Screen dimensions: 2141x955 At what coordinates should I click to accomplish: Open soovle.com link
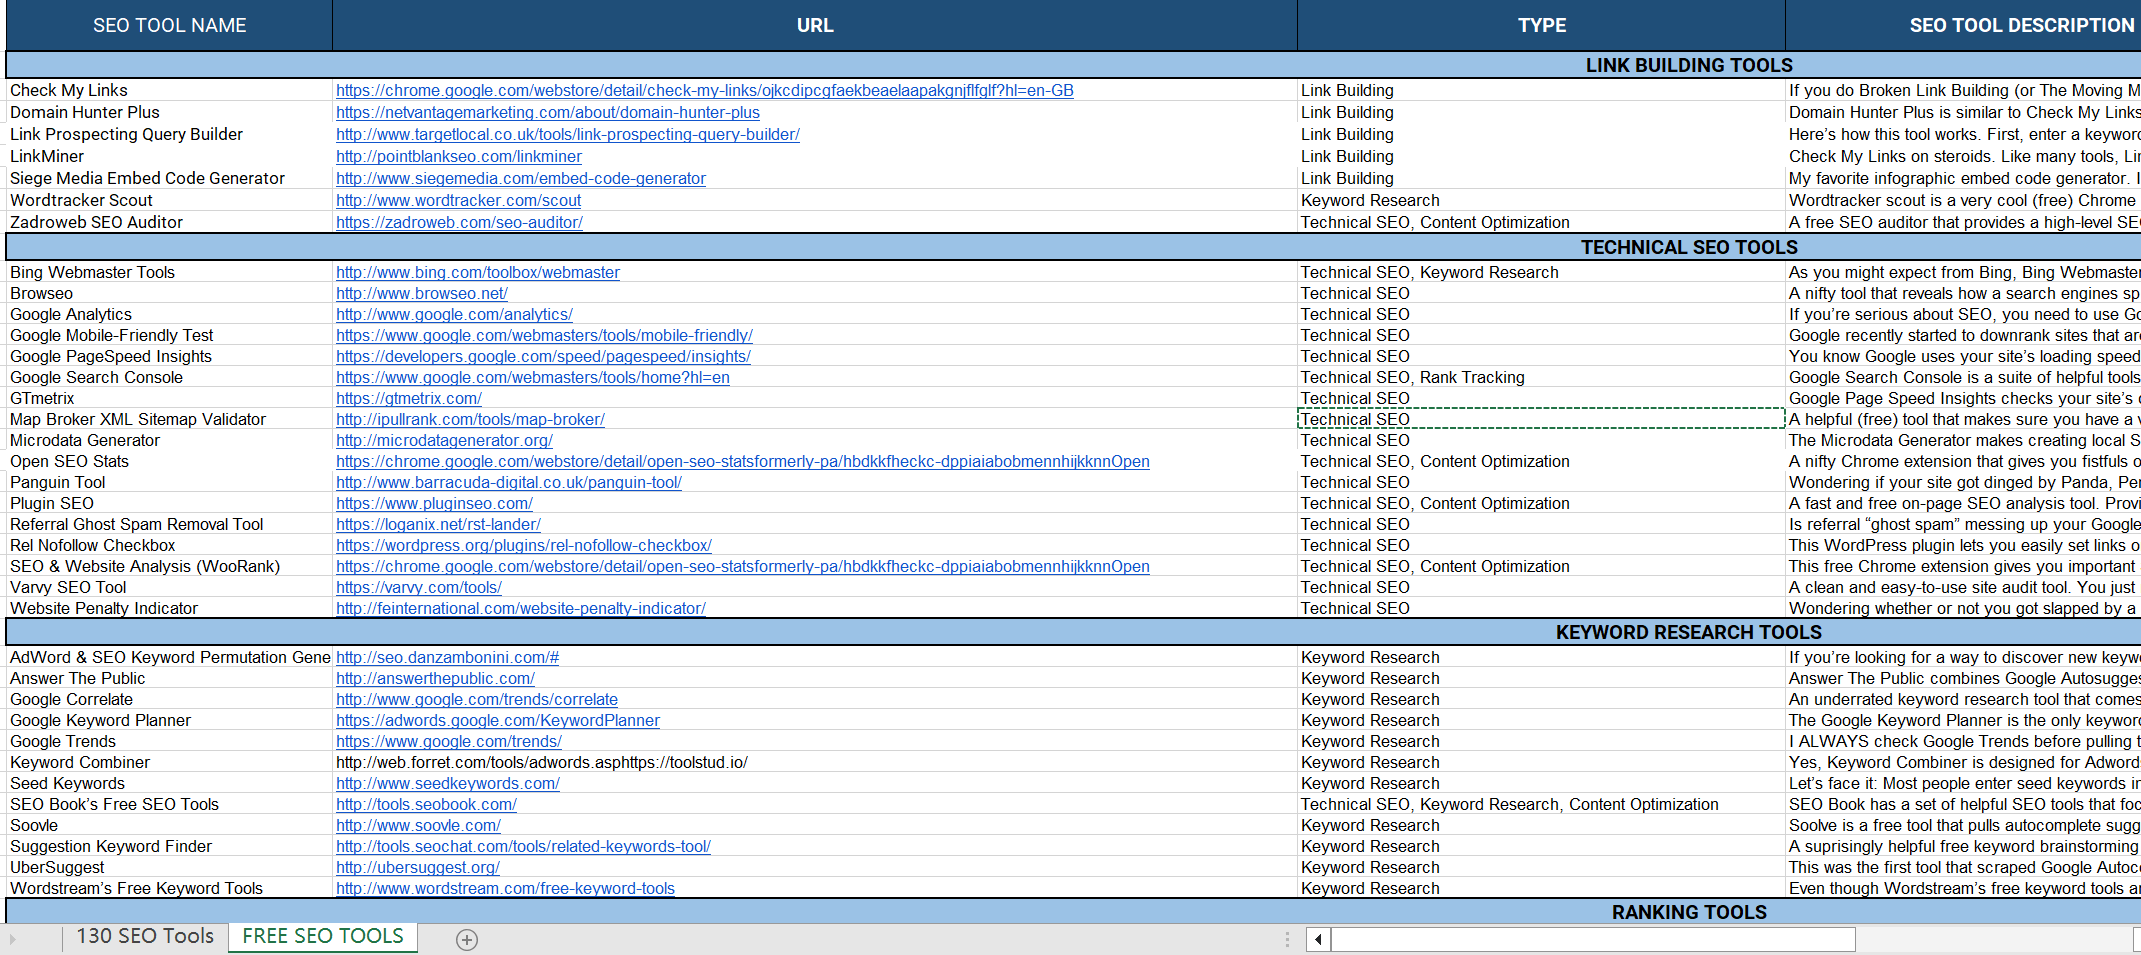(x=418, y=825)
